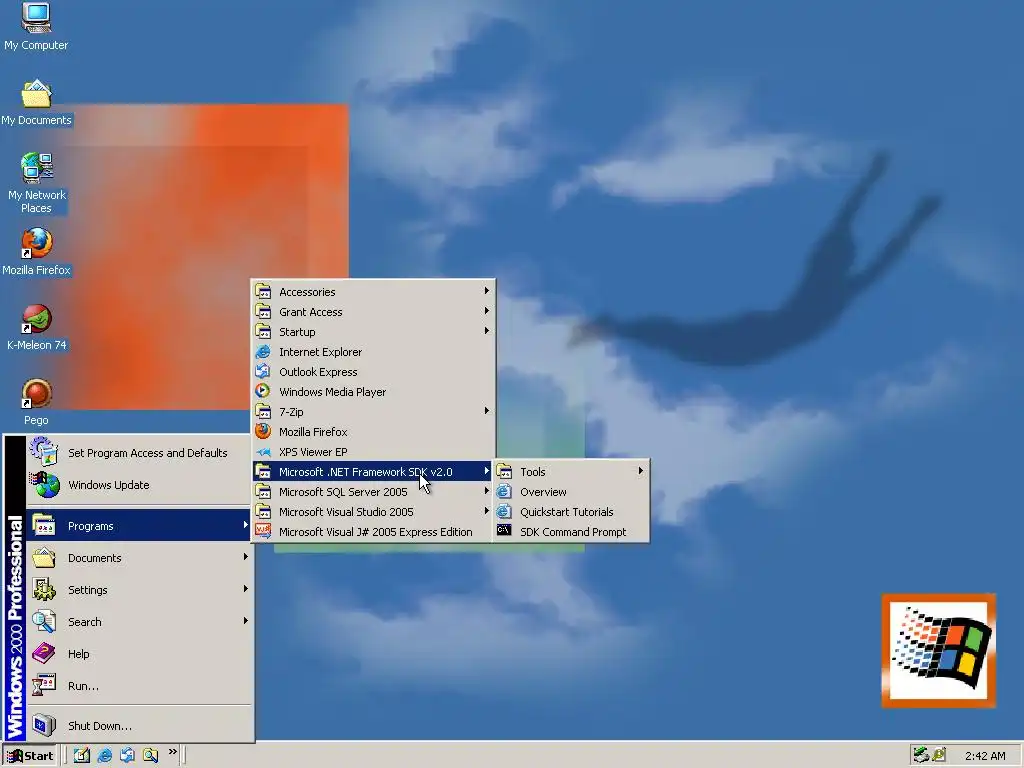Screen dimensions: 1024x768
Task: Click the Overview document icon in SDK submenu
Action: (504, 491)
